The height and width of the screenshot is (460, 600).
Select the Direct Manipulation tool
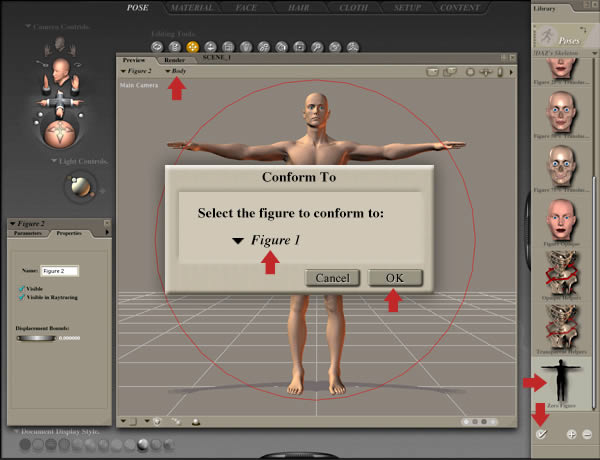tap(352, 47)
